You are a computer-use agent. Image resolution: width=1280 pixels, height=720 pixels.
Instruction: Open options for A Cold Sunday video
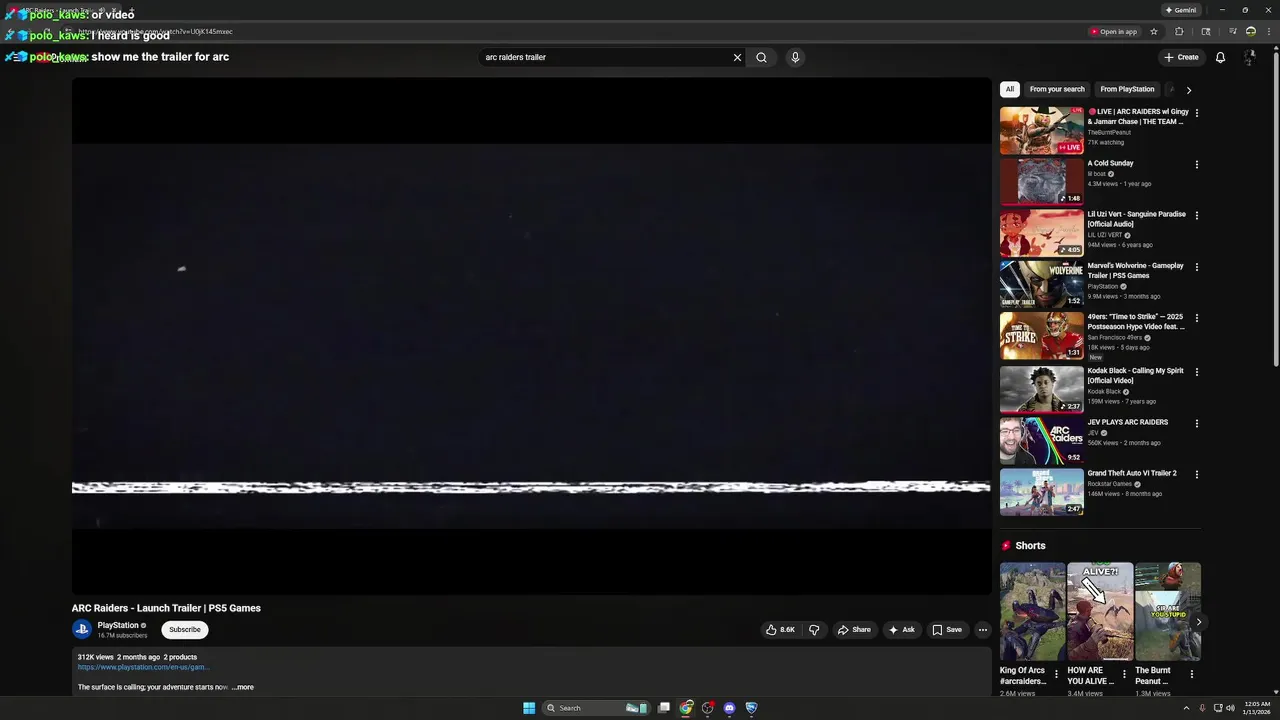[x=1196, y=164]
